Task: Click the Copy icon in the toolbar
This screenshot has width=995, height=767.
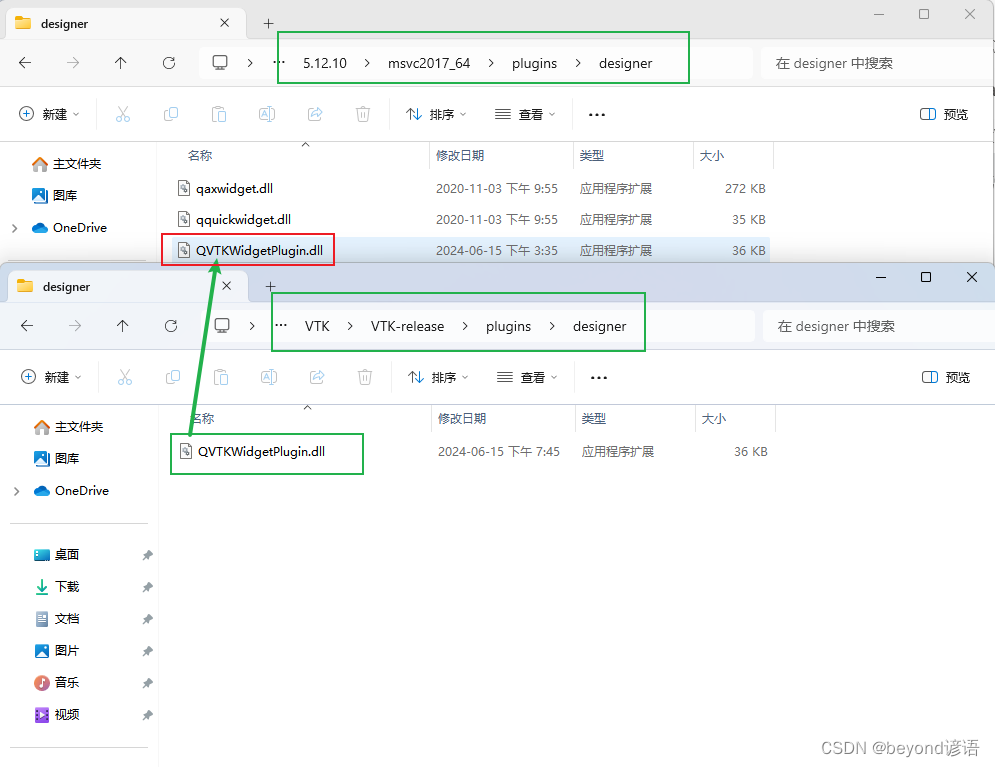Action: 171,113
